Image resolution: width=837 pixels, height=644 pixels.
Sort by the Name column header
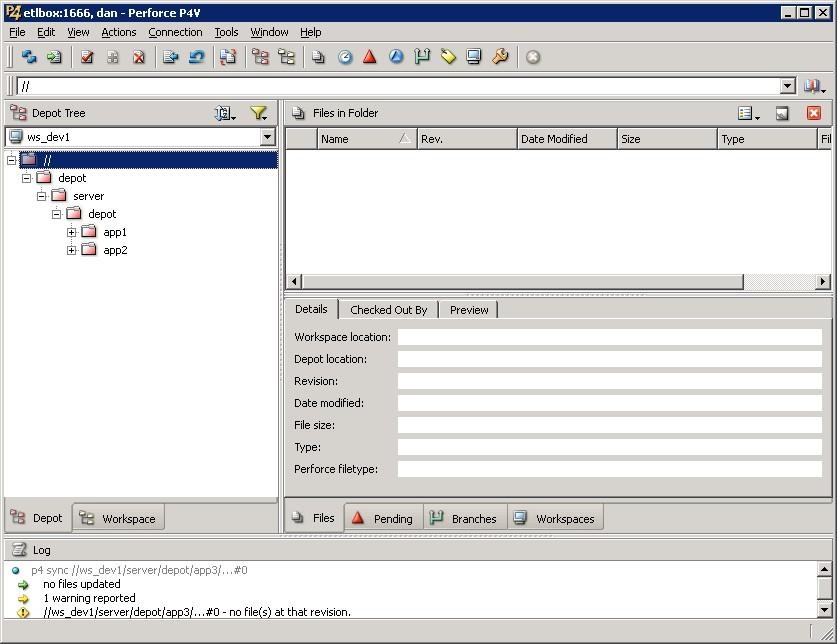367,139
